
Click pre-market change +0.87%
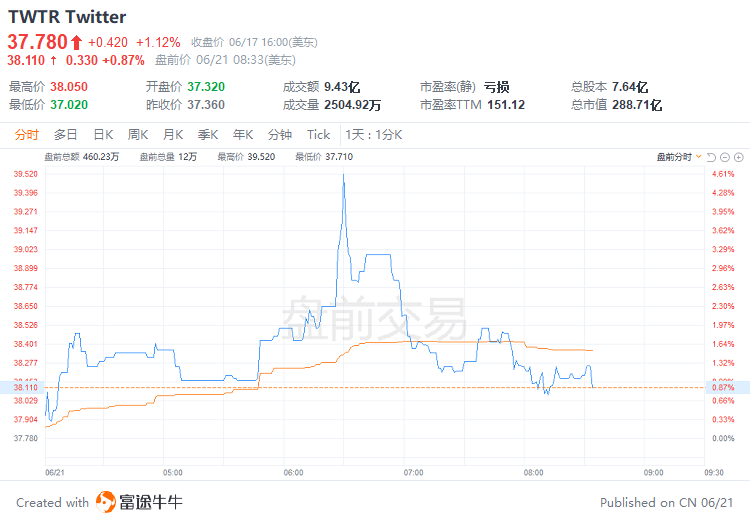pos(124,60)
